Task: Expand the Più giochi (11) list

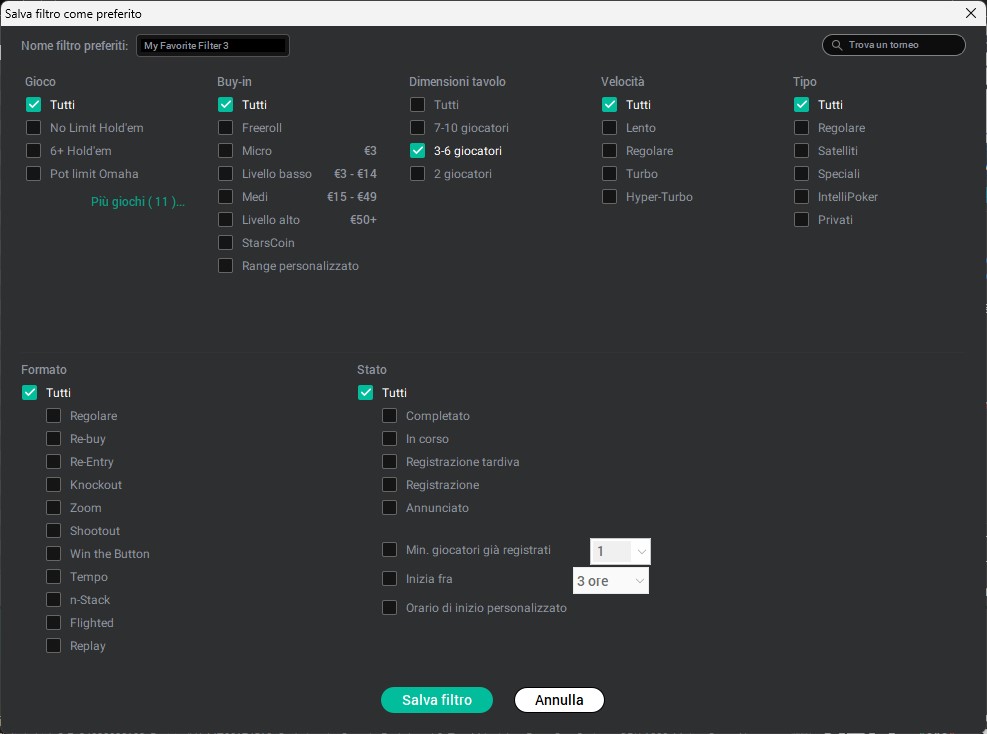Action: pyautogui.click(x=138, y=201)
